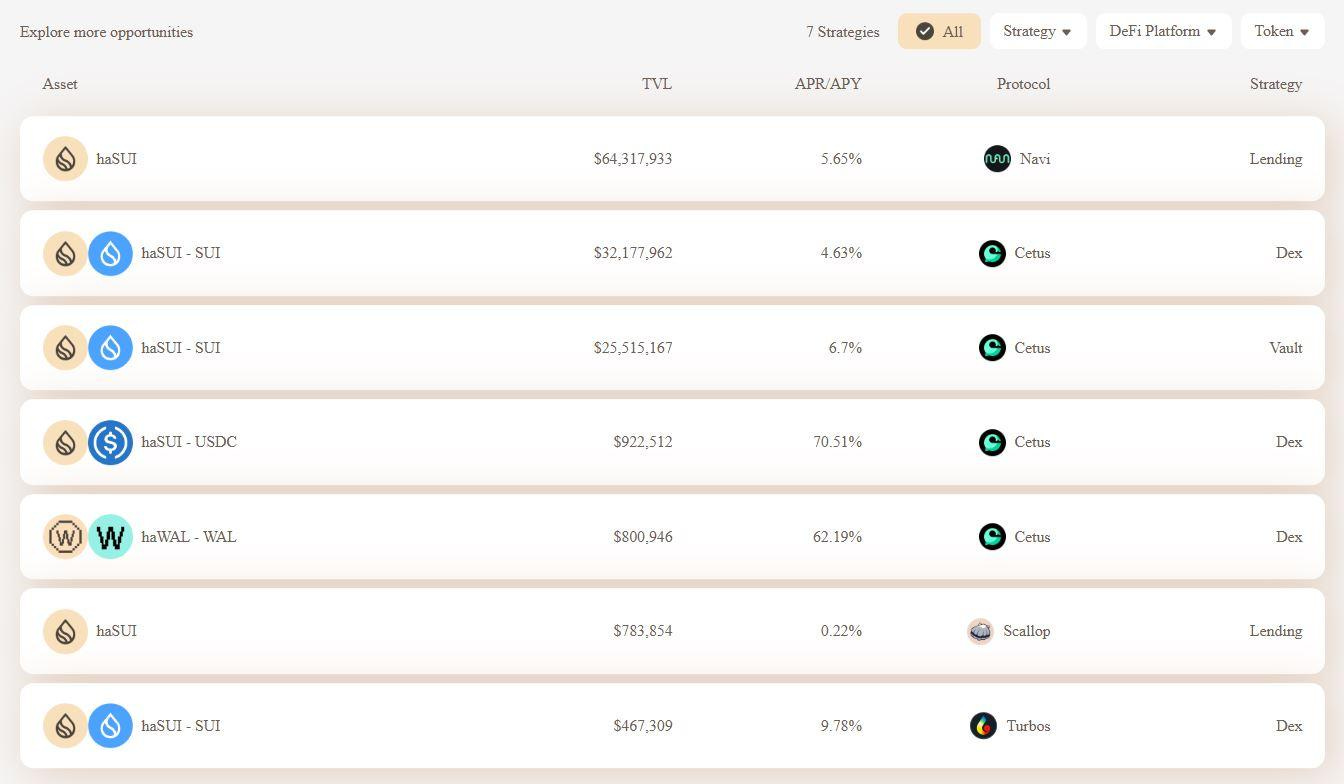Image resolution: width=1344 pixels, height=784 pixels.
Task: Click the 'Turbos' protocol name
Action: click(1028, 726)
